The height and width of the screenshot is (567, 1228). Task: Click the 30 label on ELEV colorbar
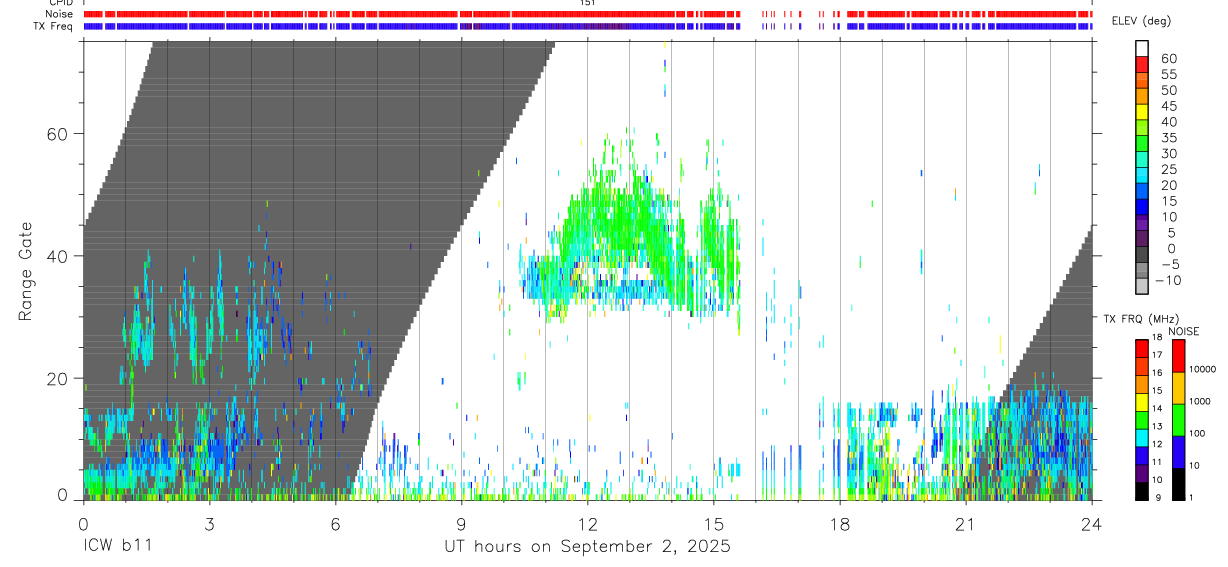point(1169,154)
